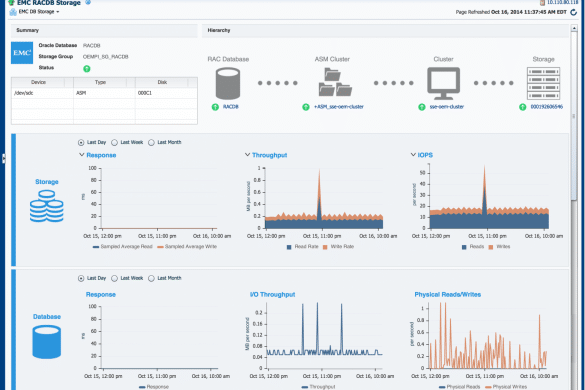585x390 pixels.
Task: Click the Storage rack icon
Action: 544,83
